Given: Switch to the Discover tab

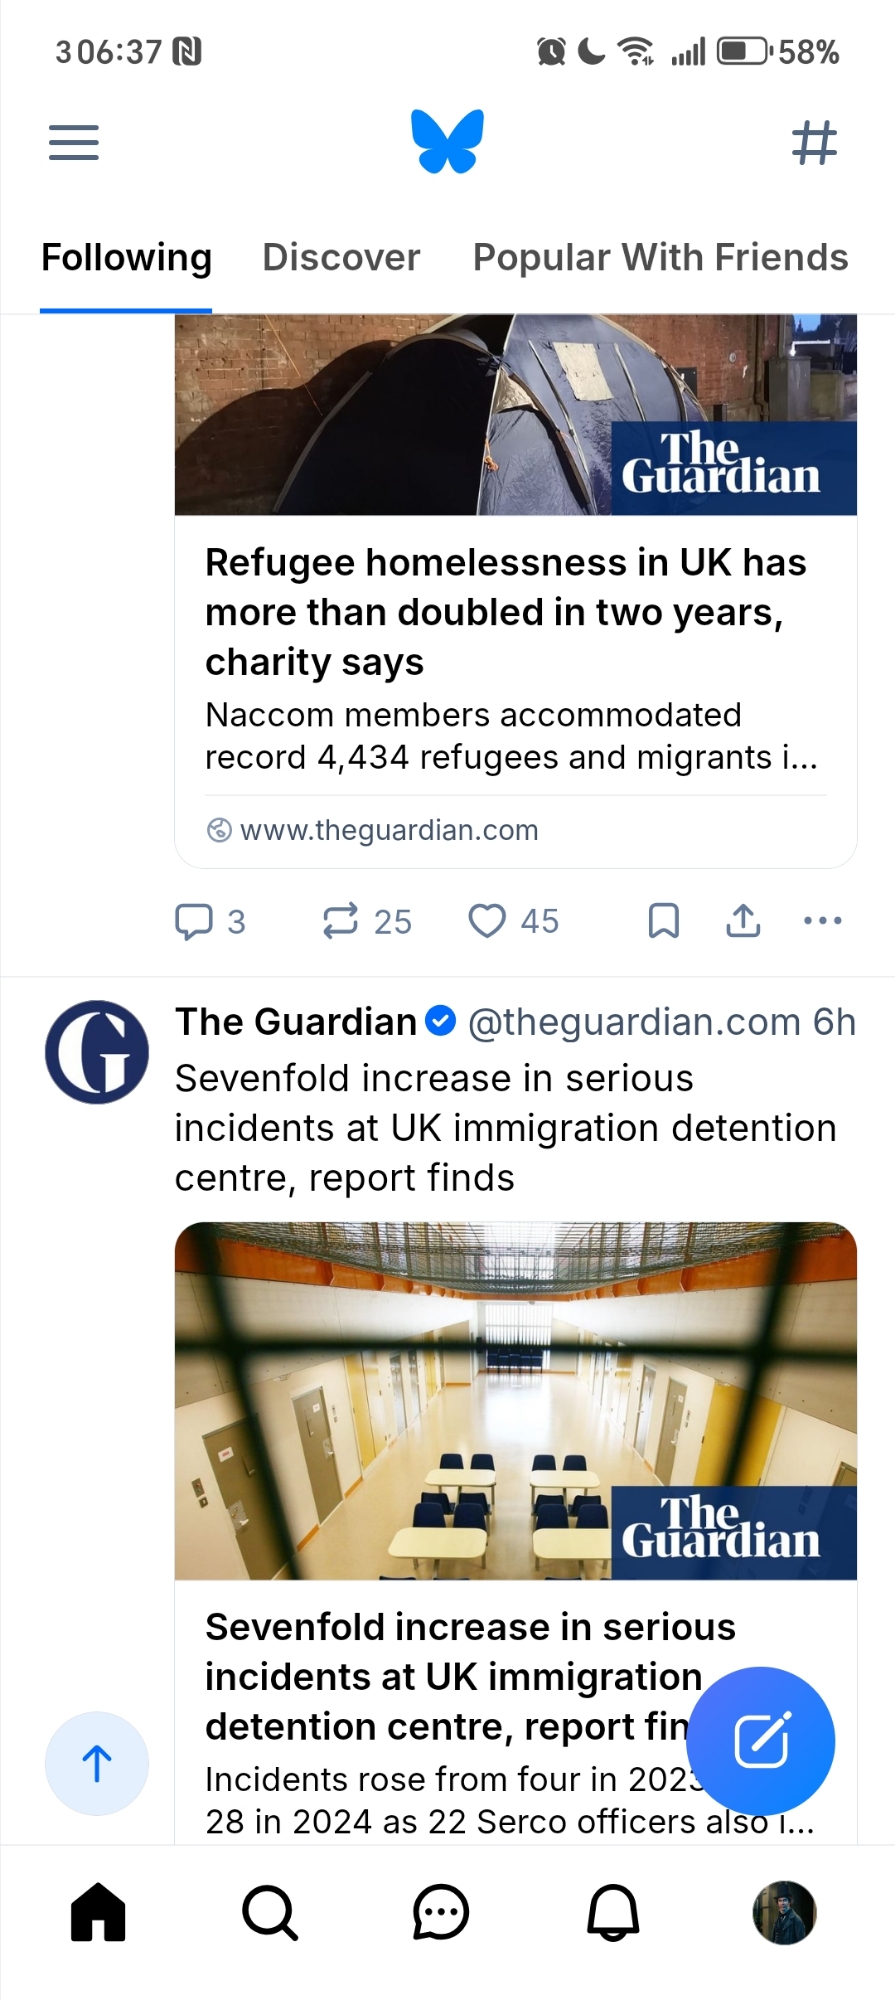Looking at the screenshot, I should [341, 258].
